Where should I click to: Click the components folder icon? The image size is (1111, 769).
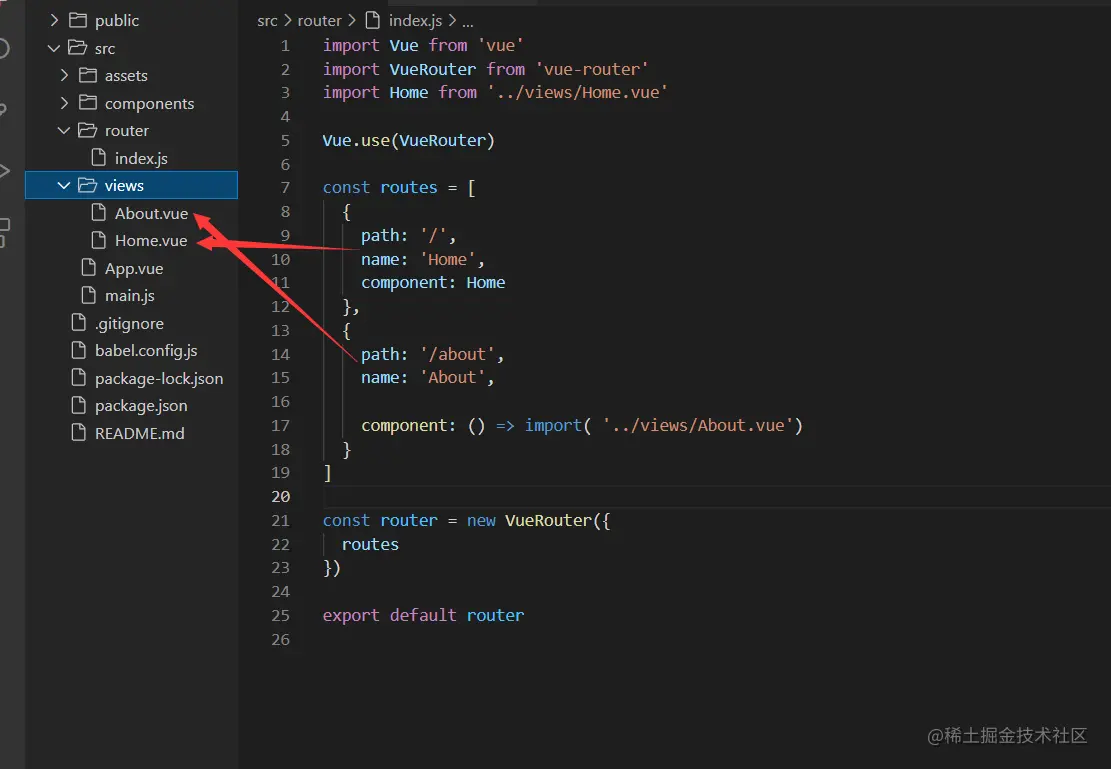88,103
